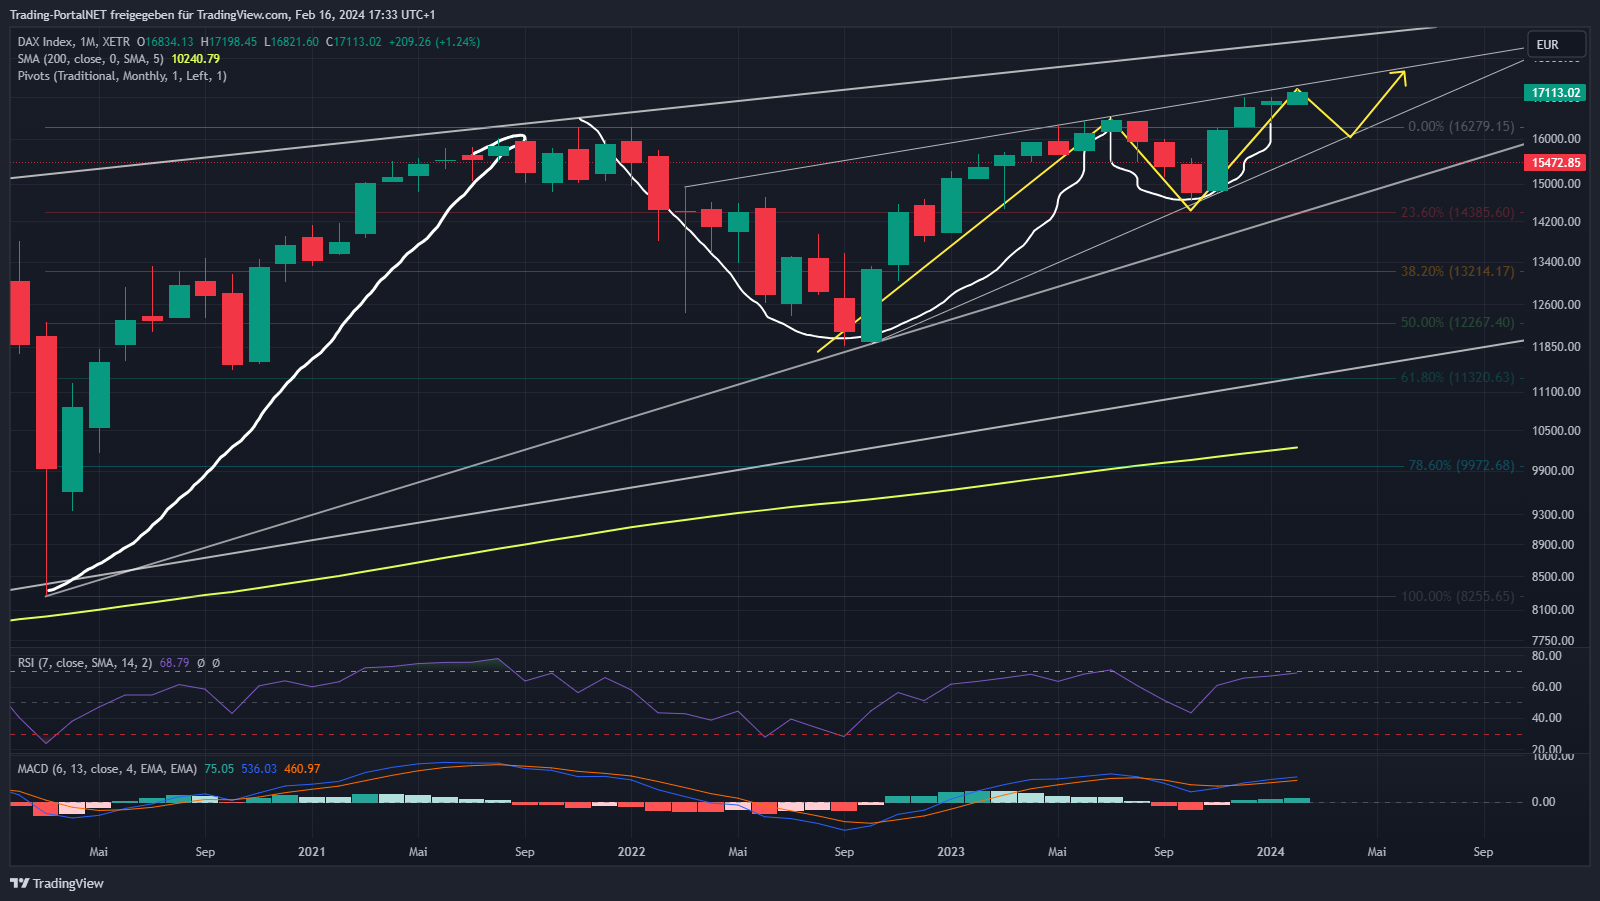
Task: Select the SMA 200 indicator legend
Action: coord(90,59)
